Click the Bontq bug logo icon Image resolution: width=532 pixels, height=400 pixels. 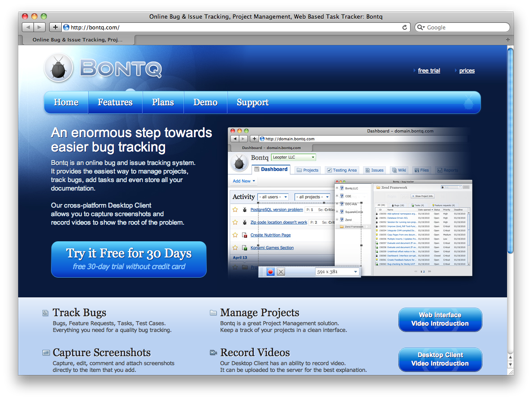(x=59, y=68)
